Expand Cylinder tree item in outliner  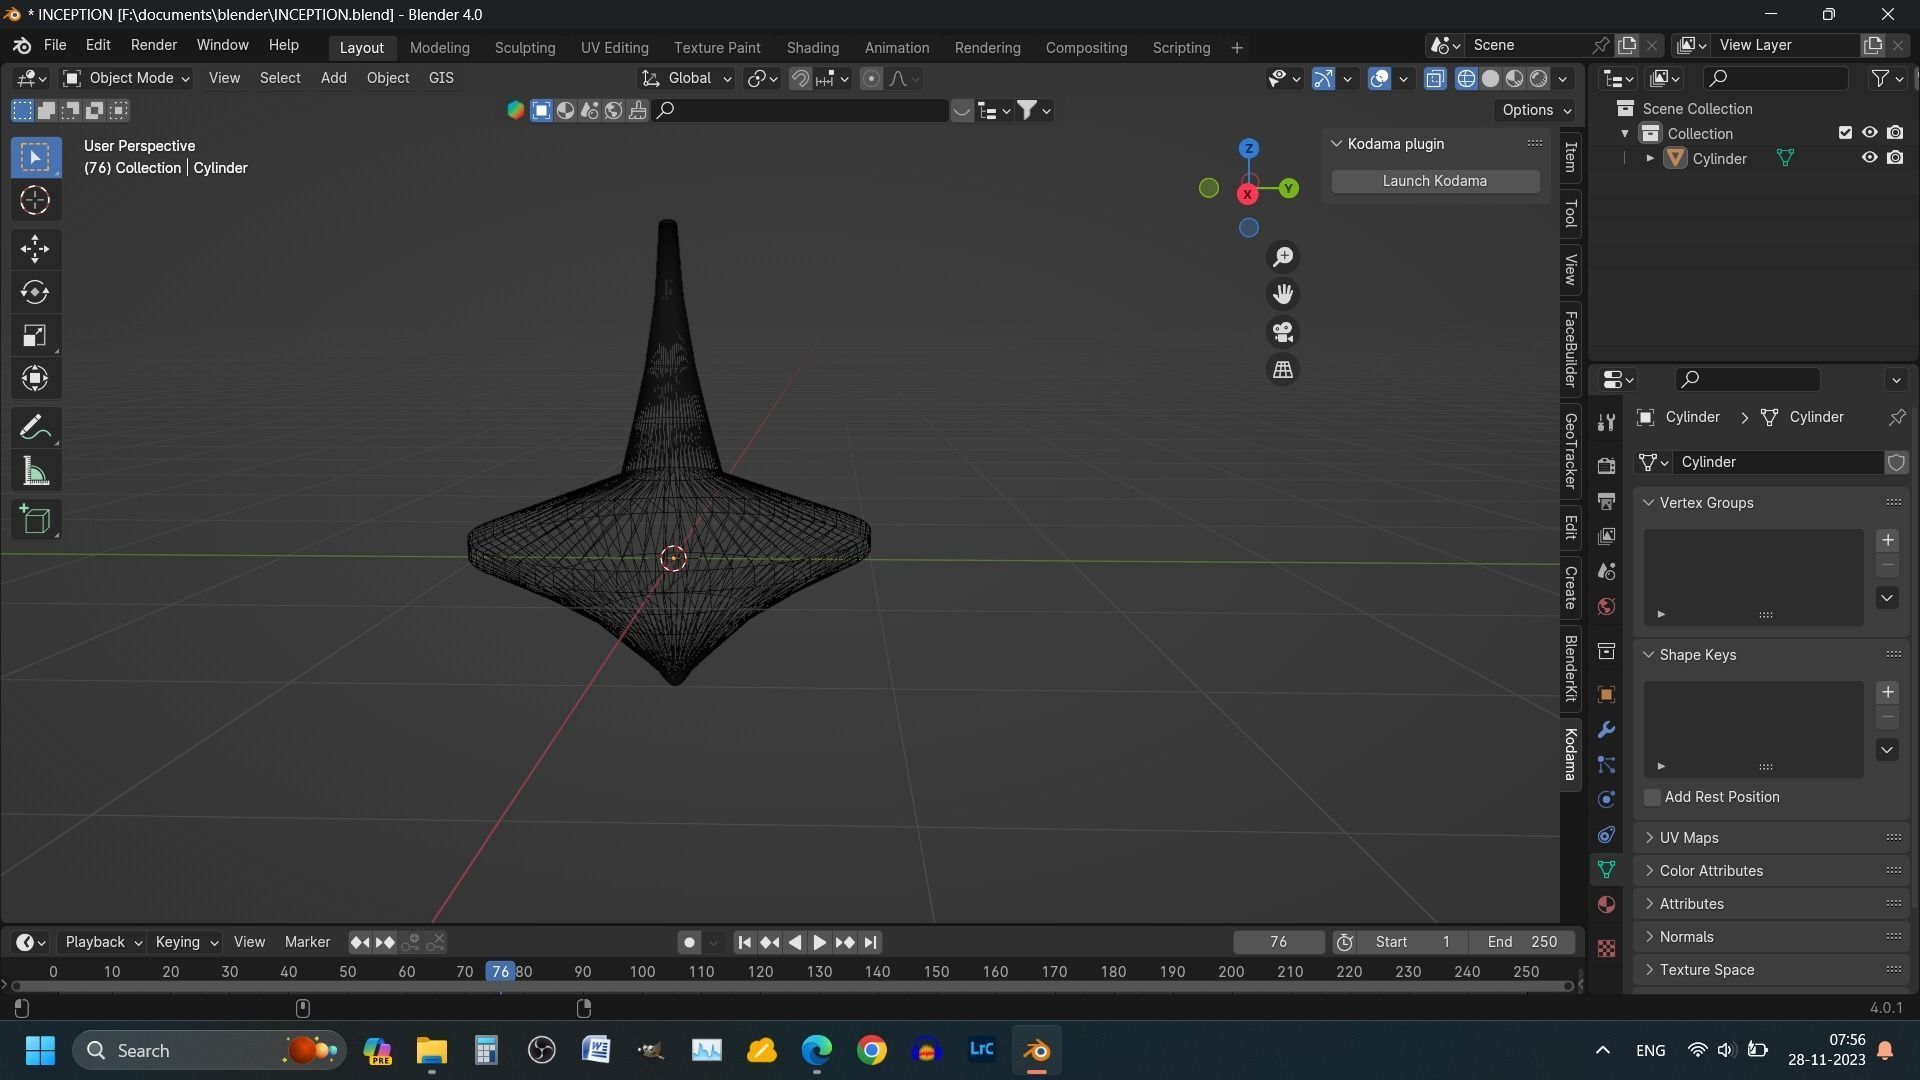1650,159
